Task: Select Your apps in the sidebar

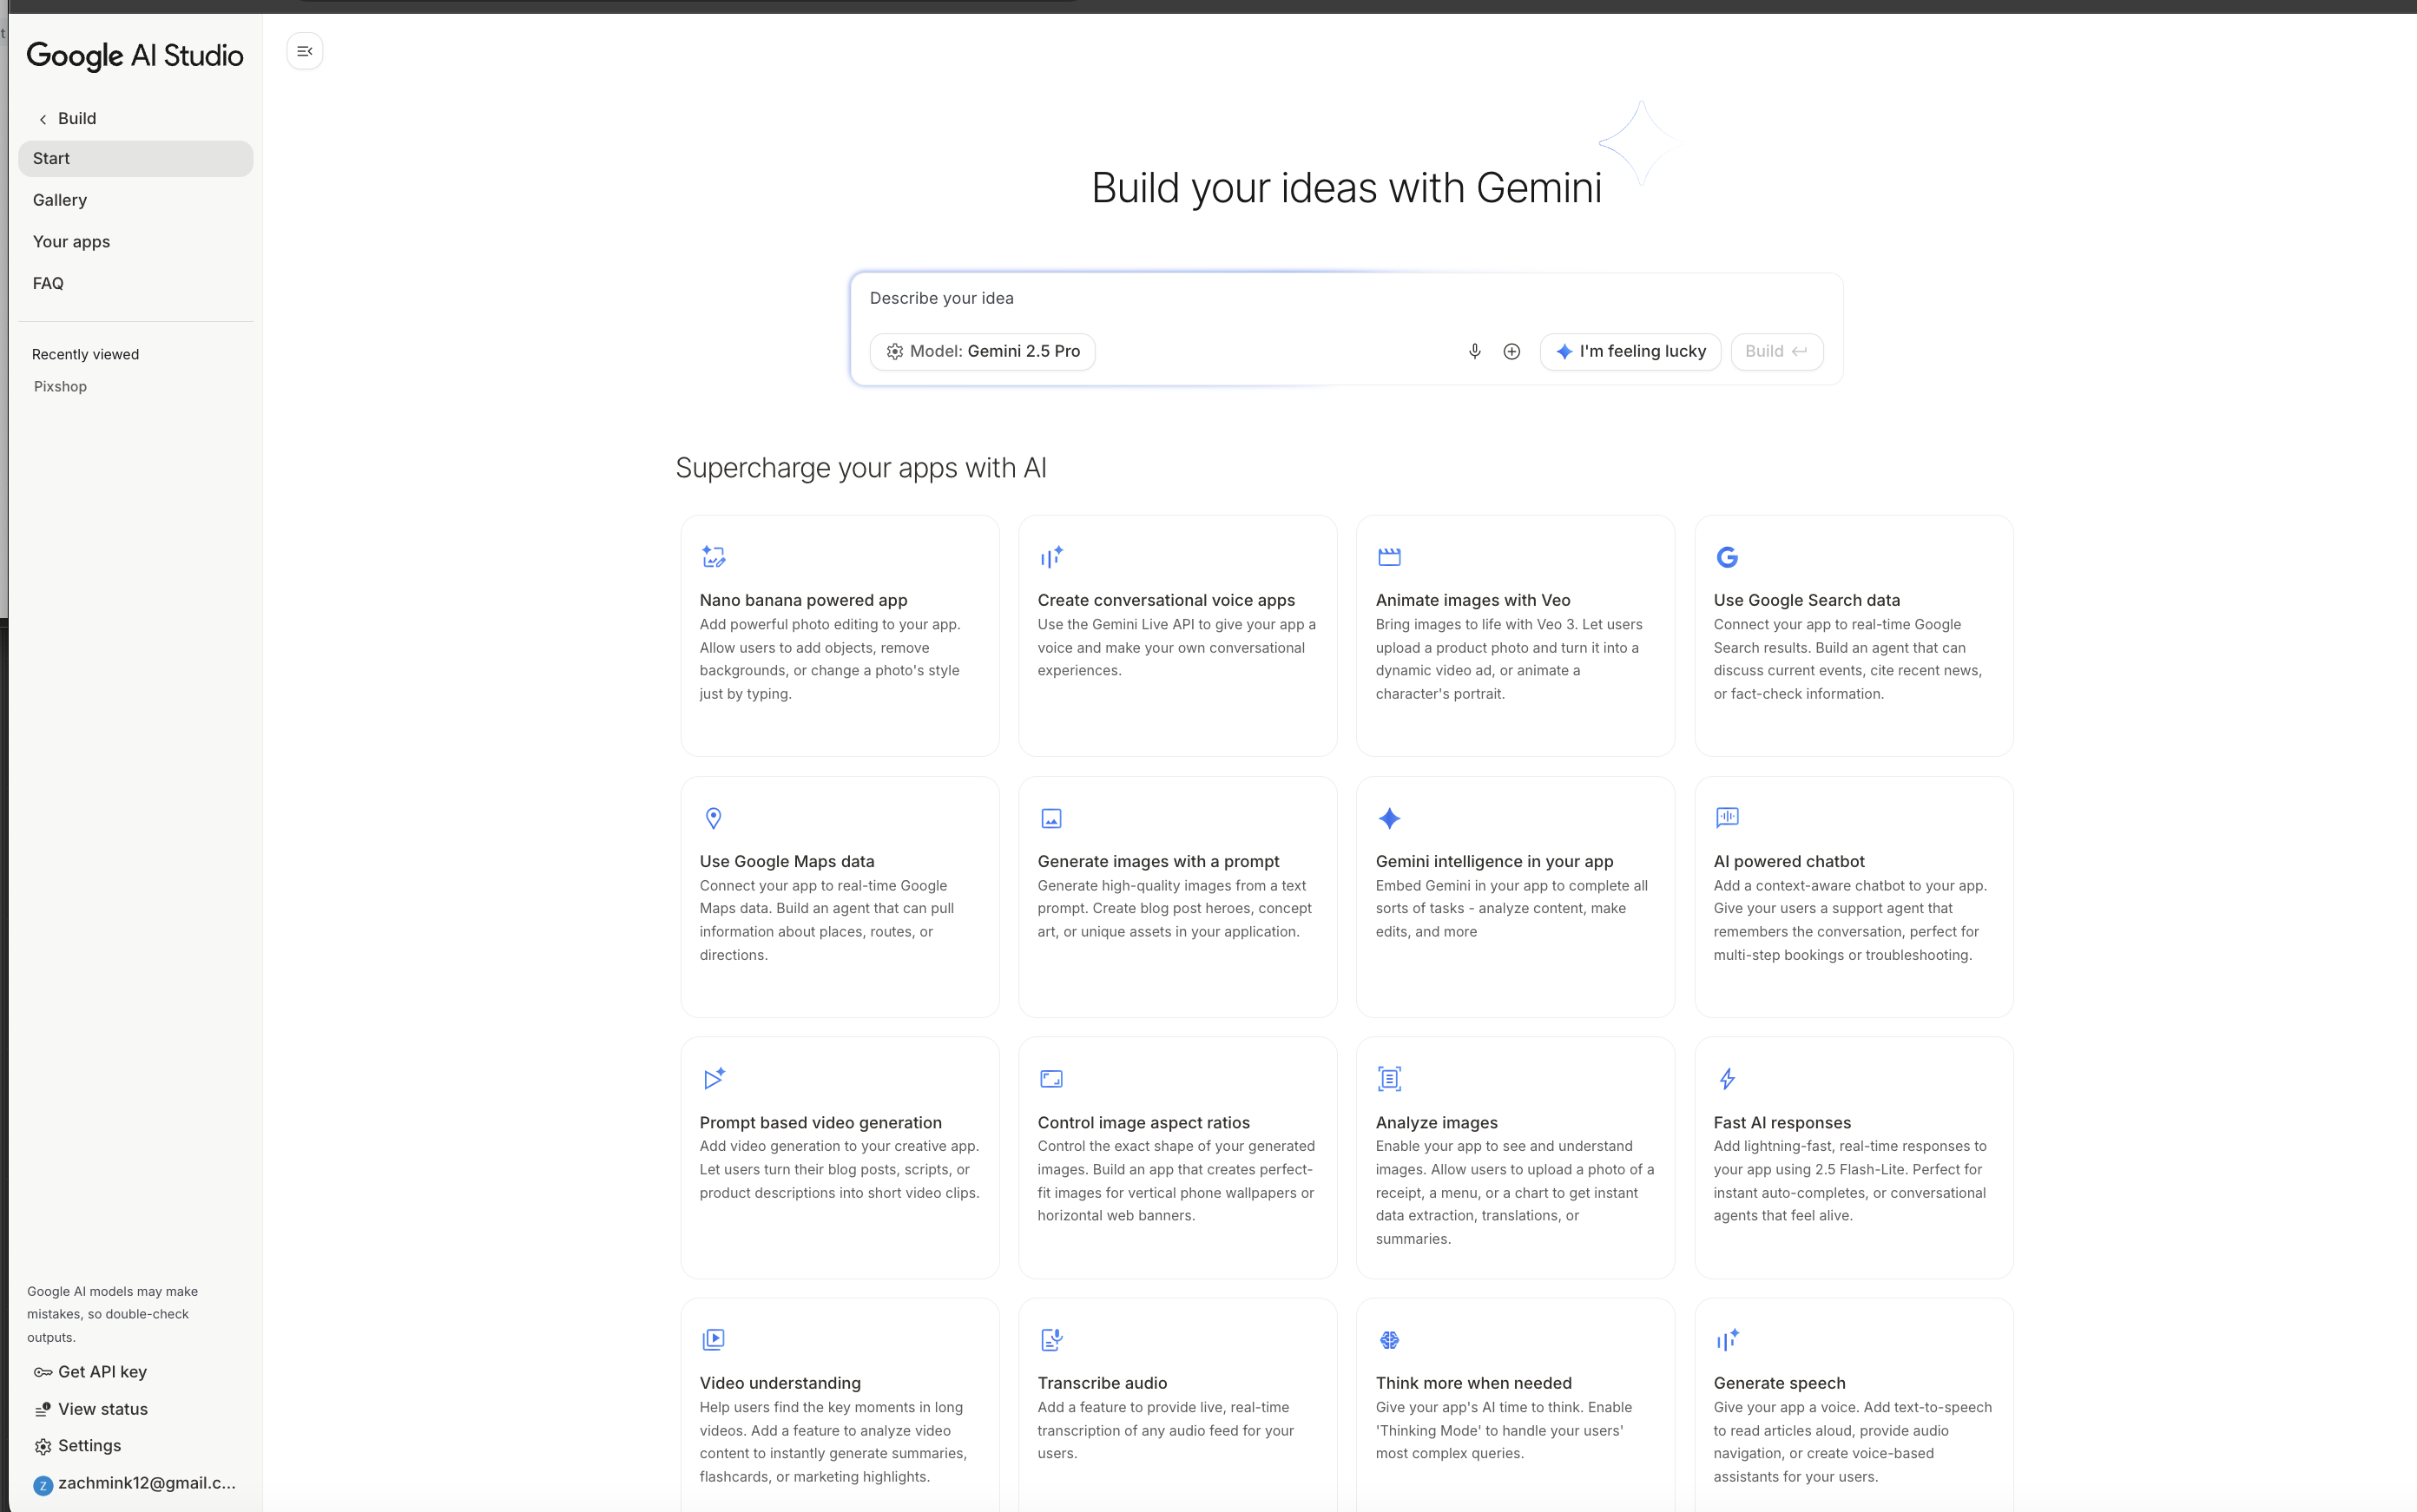Action: click(x=70, y=241)
